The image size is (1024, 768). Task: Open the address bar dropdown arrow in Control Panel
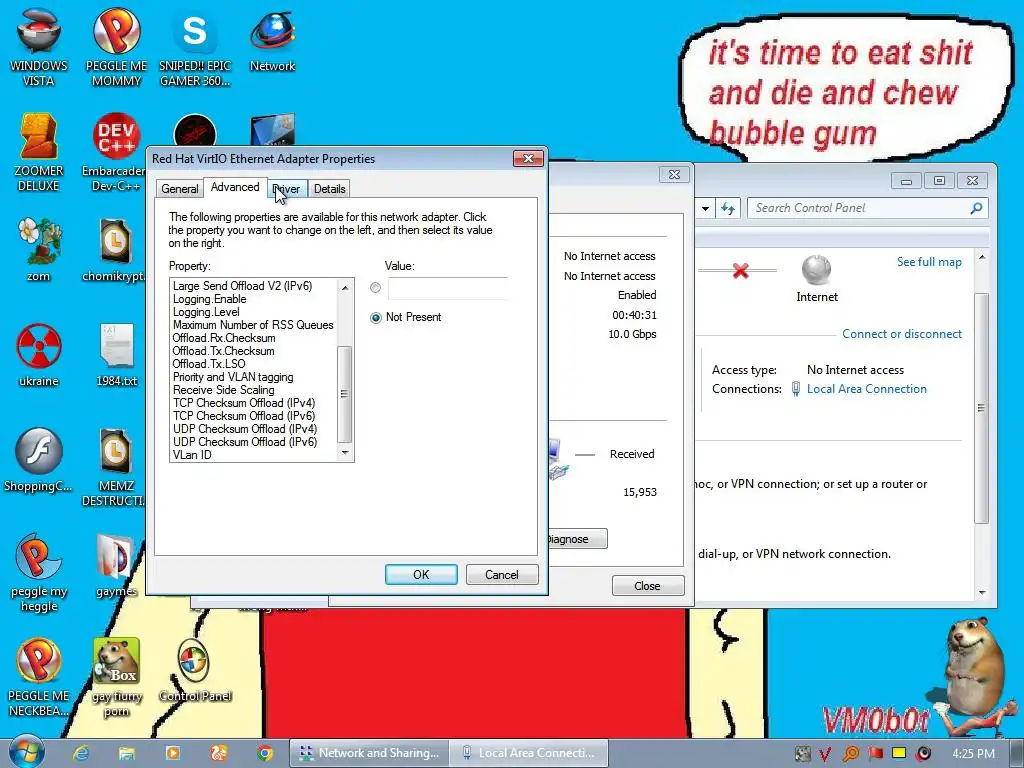(705, 208)
